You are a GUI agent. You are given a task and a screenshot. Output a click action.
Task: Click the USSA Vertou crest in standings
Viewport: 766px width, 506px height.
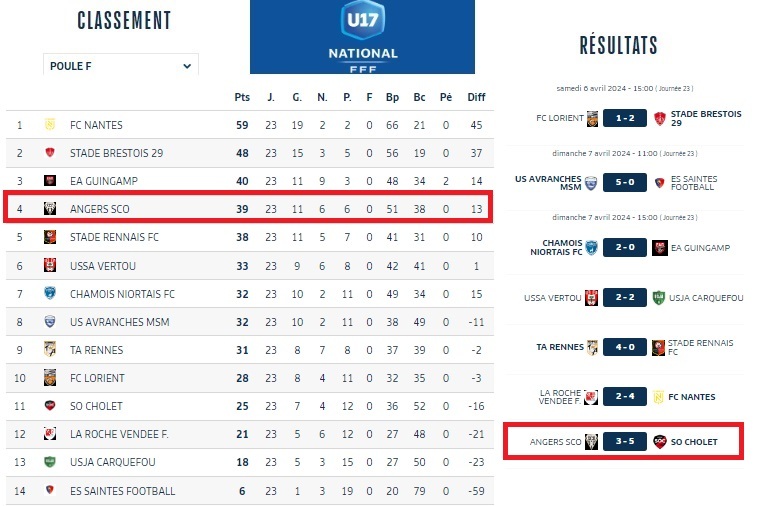coord(49,266)
